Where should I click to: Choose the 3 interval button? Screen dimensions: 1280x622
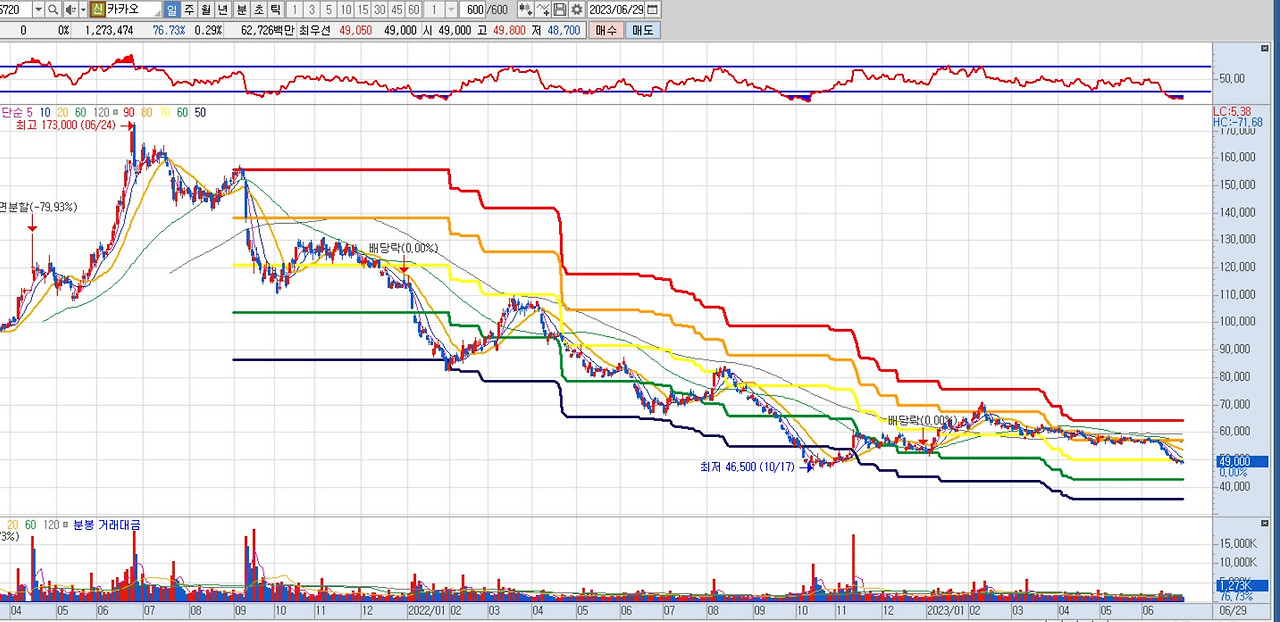click(312, 9)
